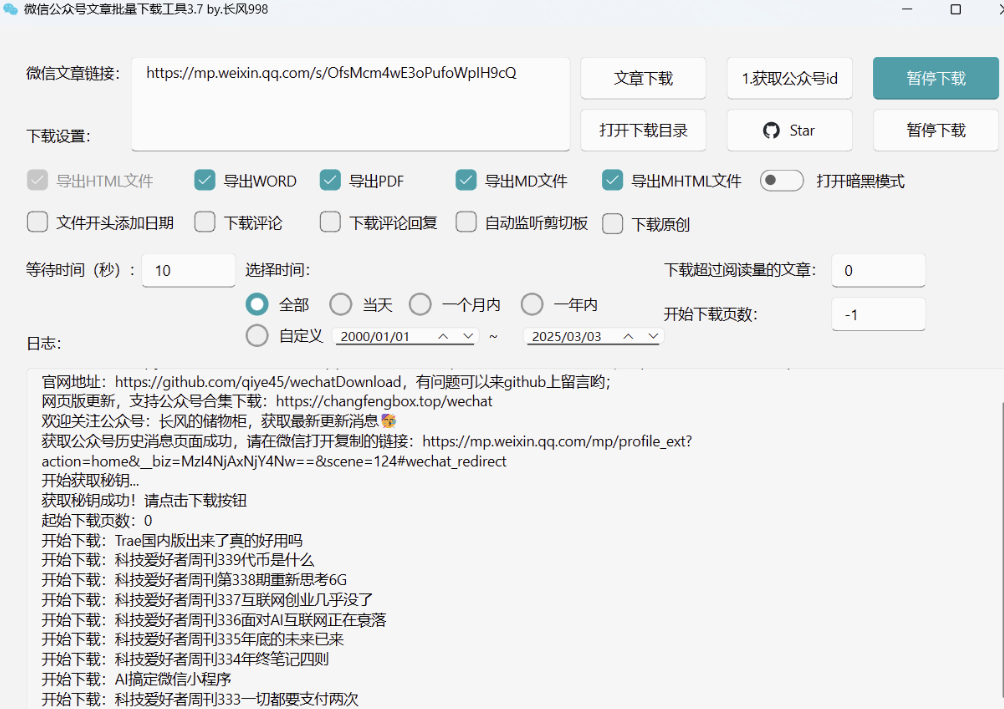Enable the 下载原创 checkbox
The image size is (1004, 709).
[x=612, y=224]
